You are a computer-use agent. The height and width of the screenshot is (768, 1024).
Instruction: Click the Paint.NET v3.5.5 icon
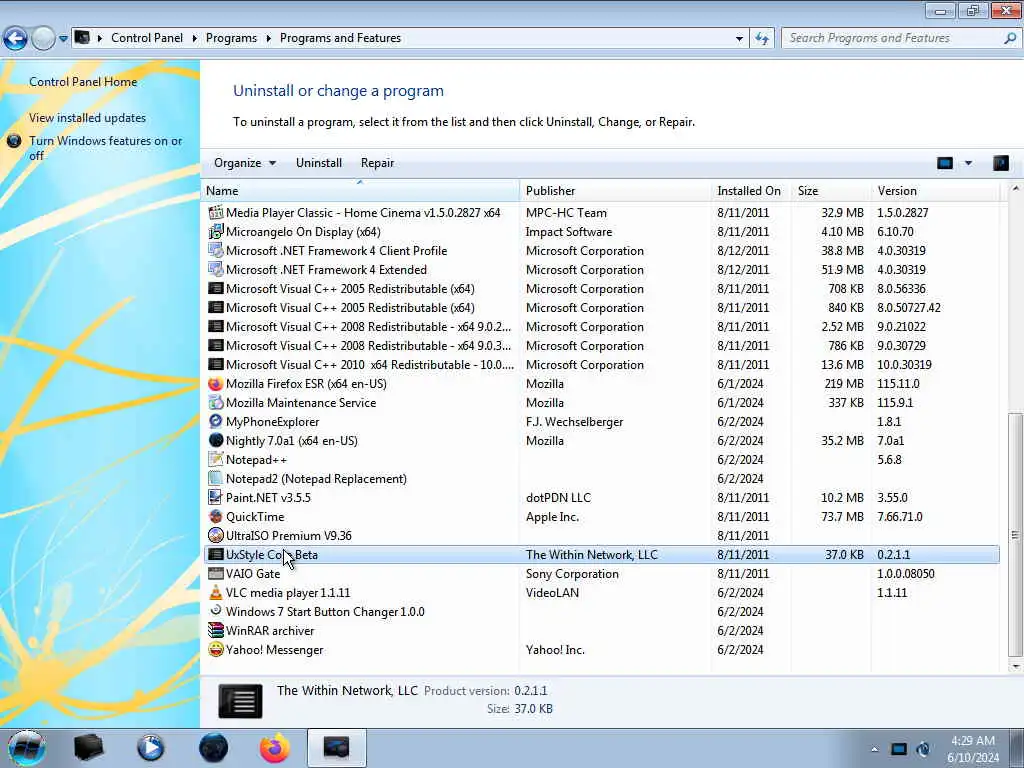216,498
